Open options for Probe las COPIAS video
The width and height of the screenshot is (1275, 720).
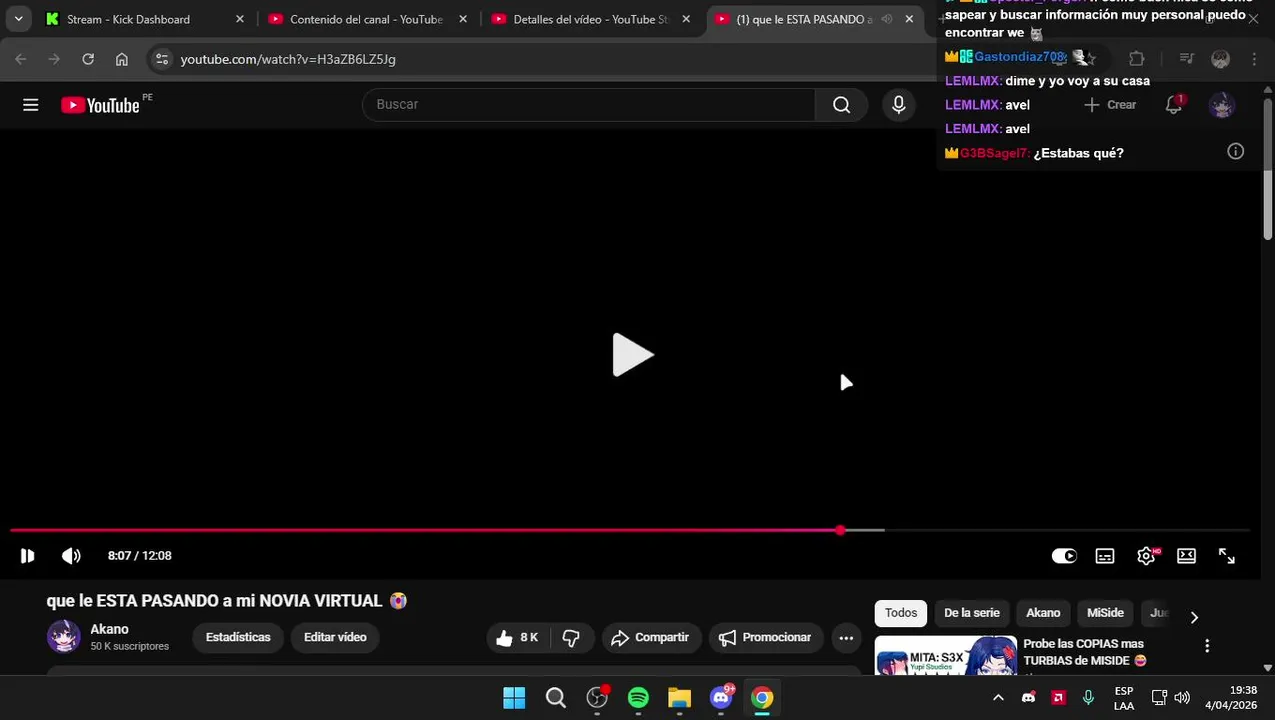coord(1207,647)
